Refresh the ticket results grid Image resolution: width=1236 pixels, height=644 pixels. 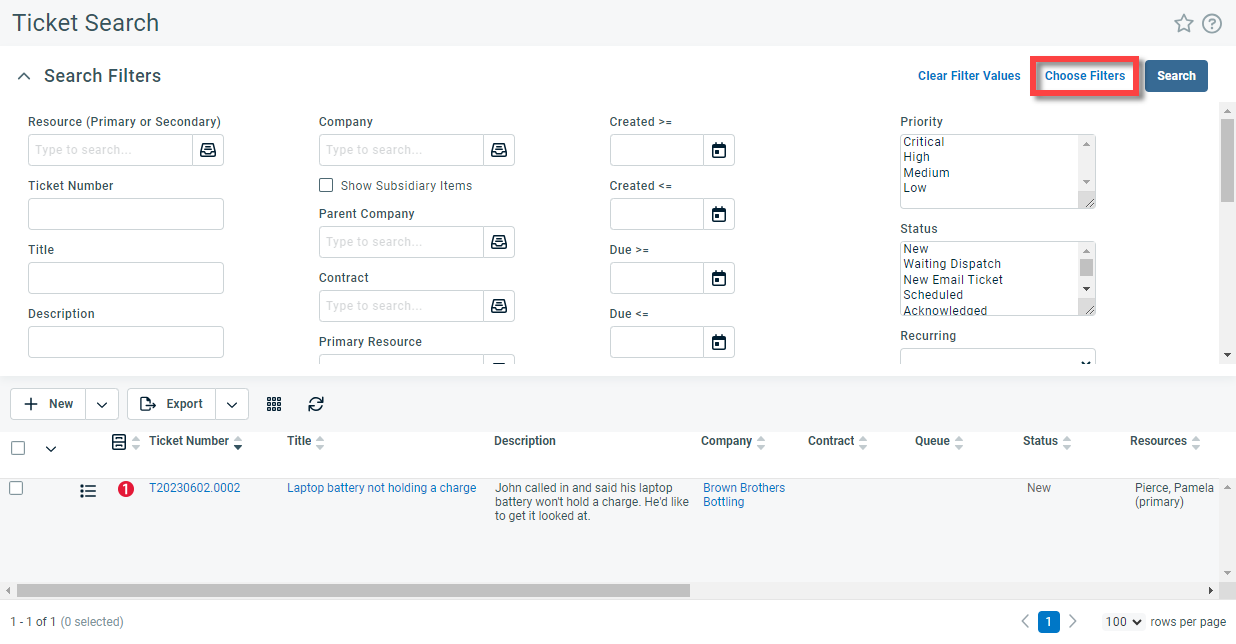tap(316, 404)
